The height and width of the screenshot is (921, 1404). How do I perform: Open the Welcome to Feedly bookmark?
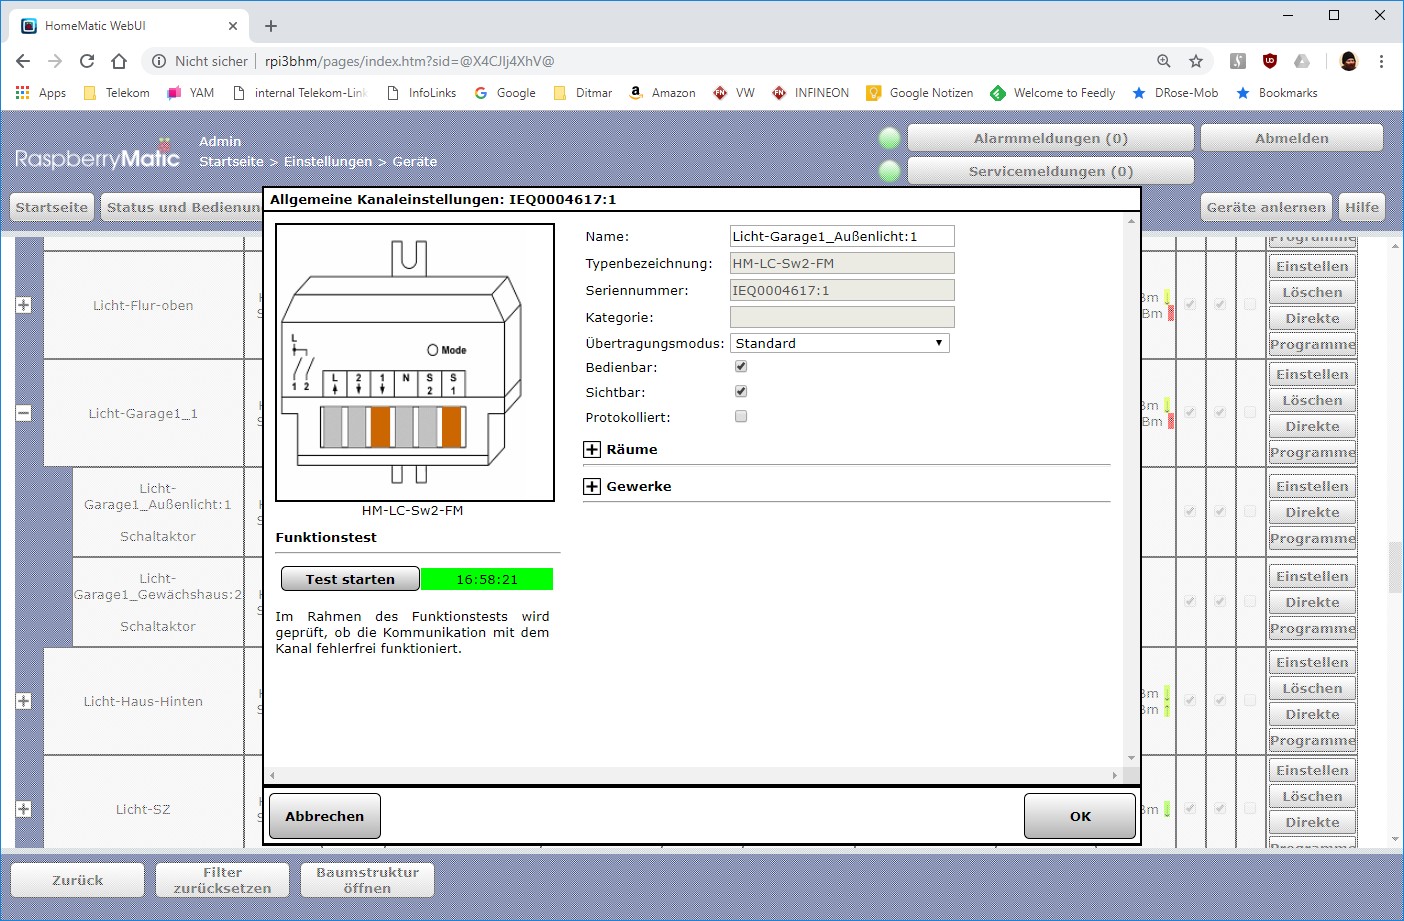pyautogui.click(x=1053, y=93)
